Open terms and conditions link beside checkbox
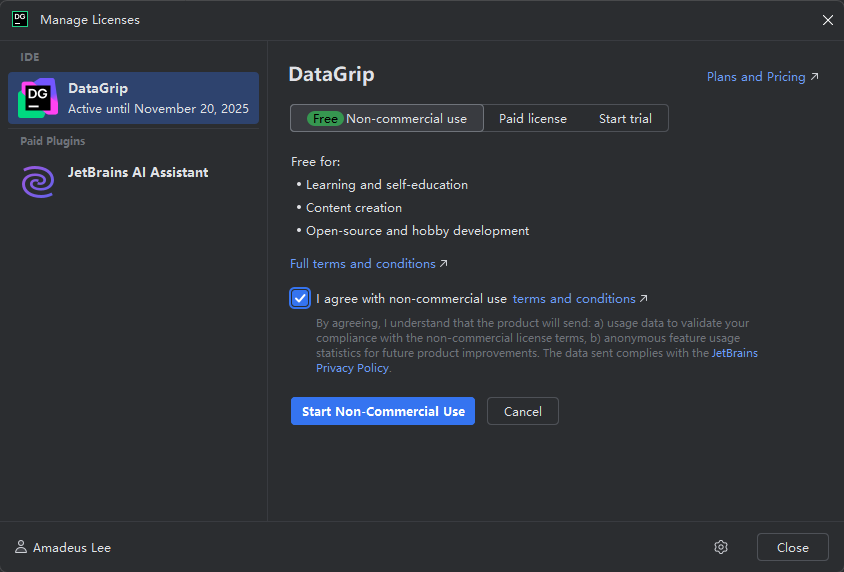The width and height of the screenshot is (844, 572). (x=580, y=299)
